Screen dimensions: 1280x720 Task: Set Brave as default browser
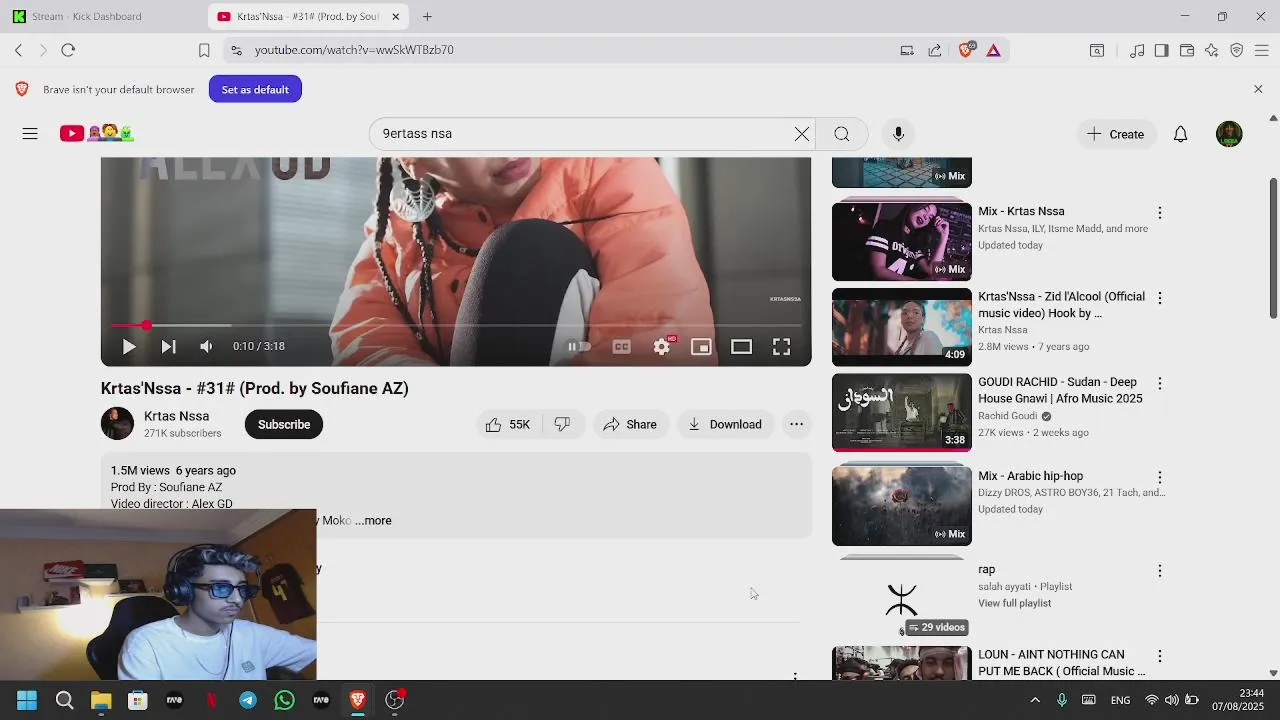255,90
